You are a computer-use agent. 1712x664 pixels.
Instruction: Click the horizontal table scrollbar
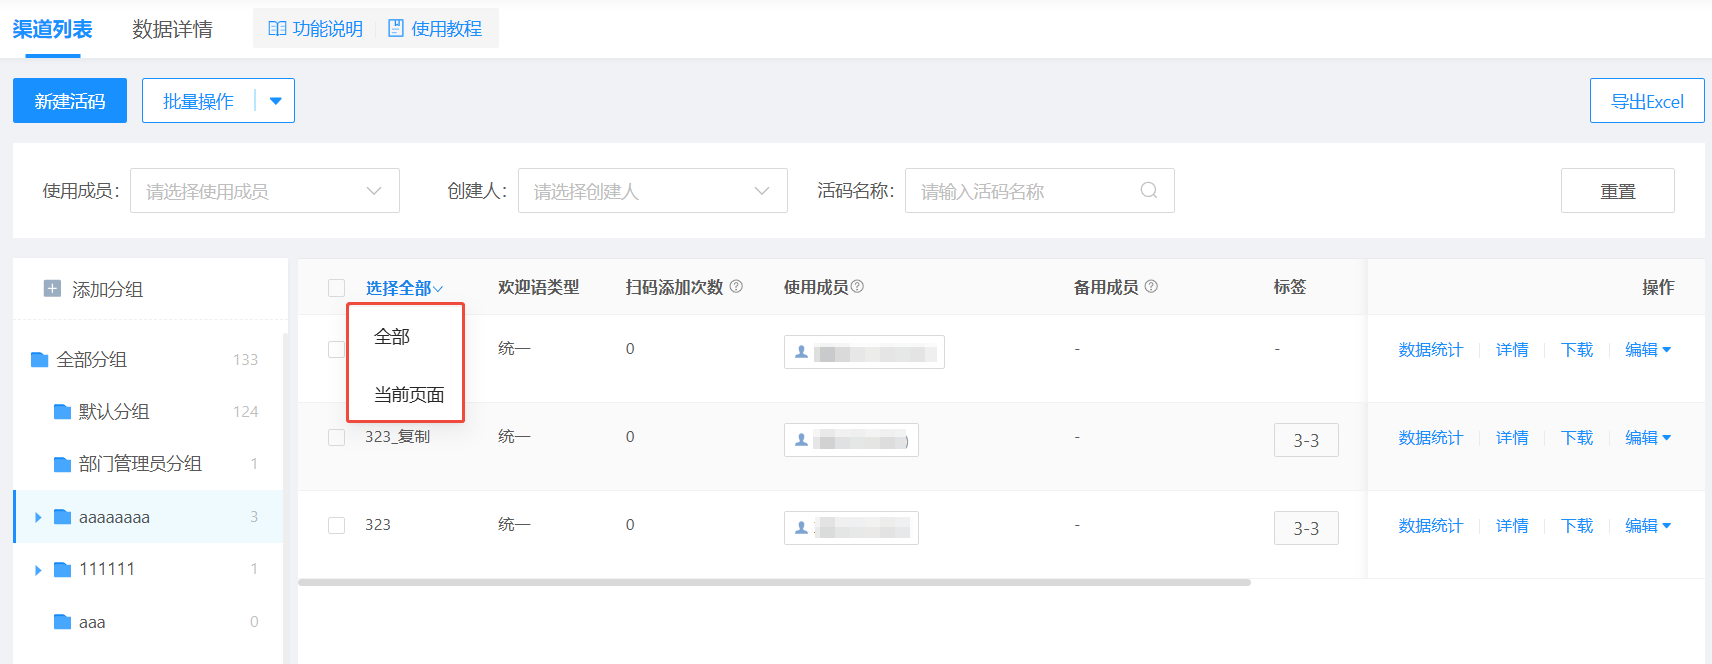[x=774, y=582]
